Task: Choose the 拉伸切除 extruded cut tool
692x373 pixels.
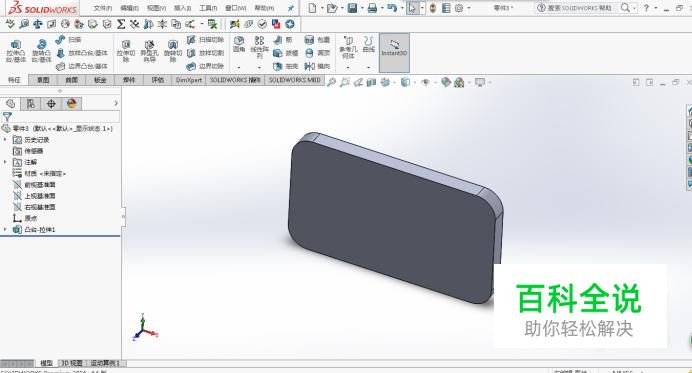Action: (126, 51)
